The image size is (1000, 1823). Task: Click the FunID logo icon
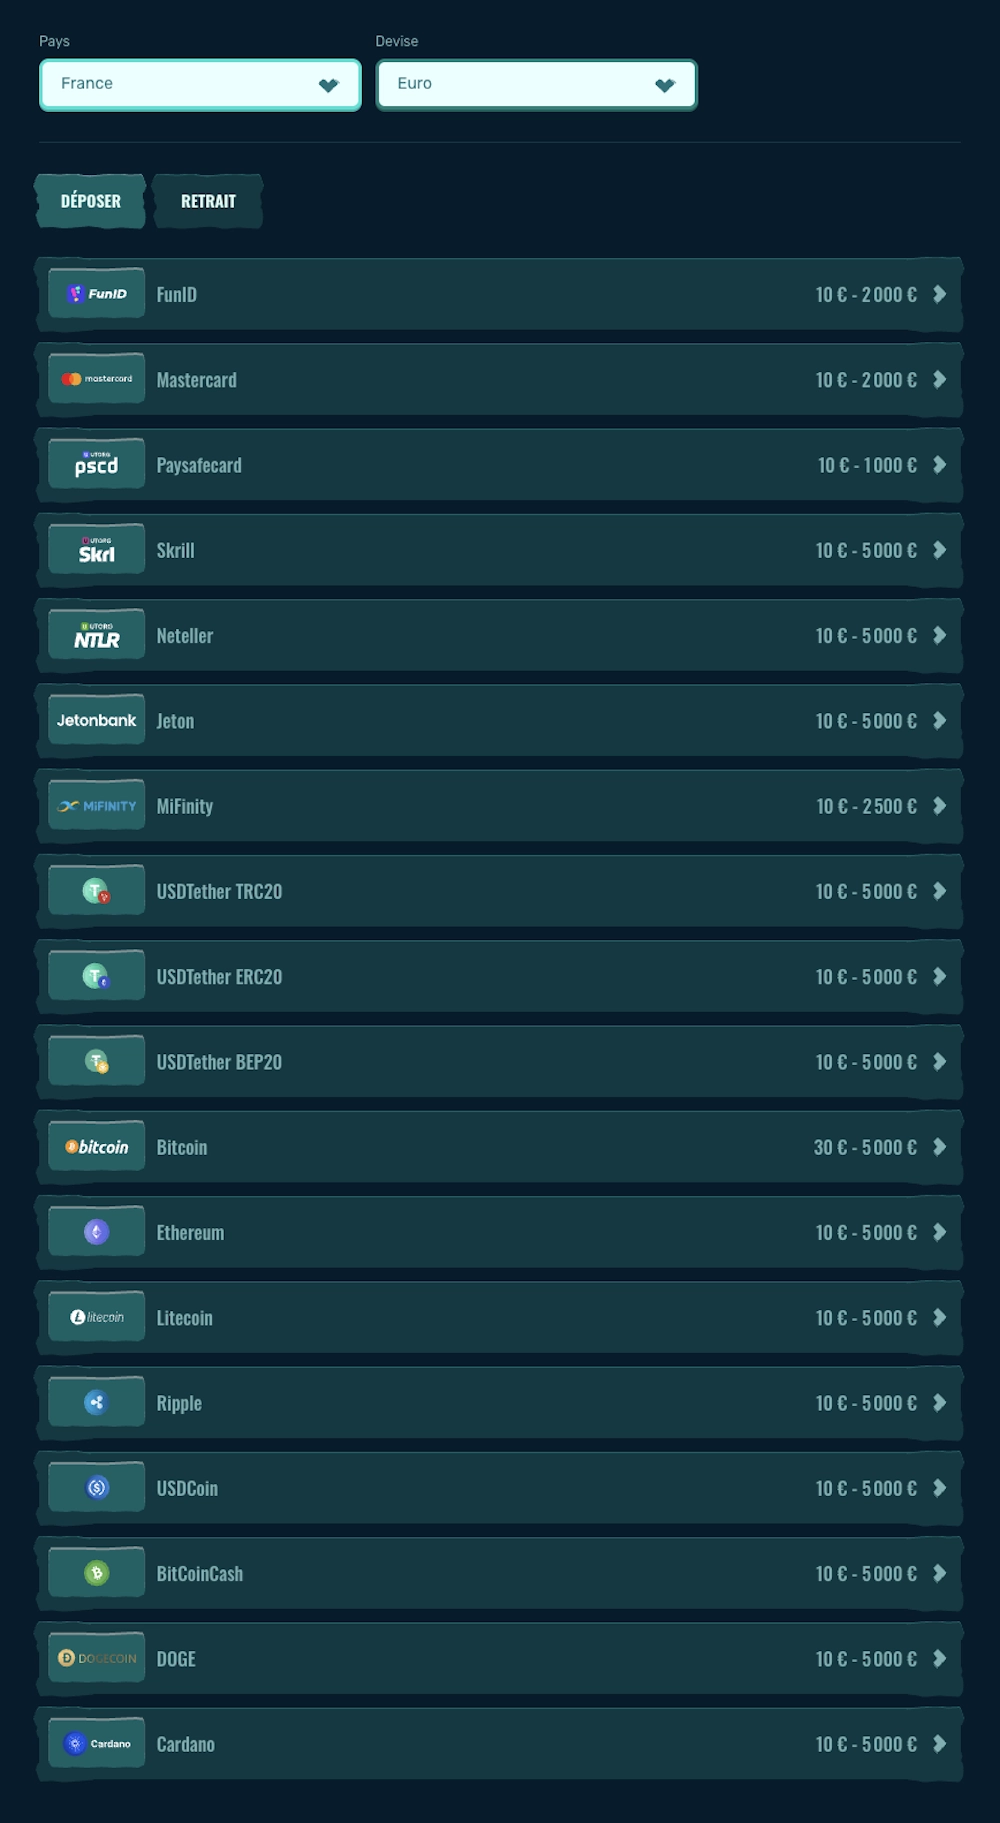(97, 294)
